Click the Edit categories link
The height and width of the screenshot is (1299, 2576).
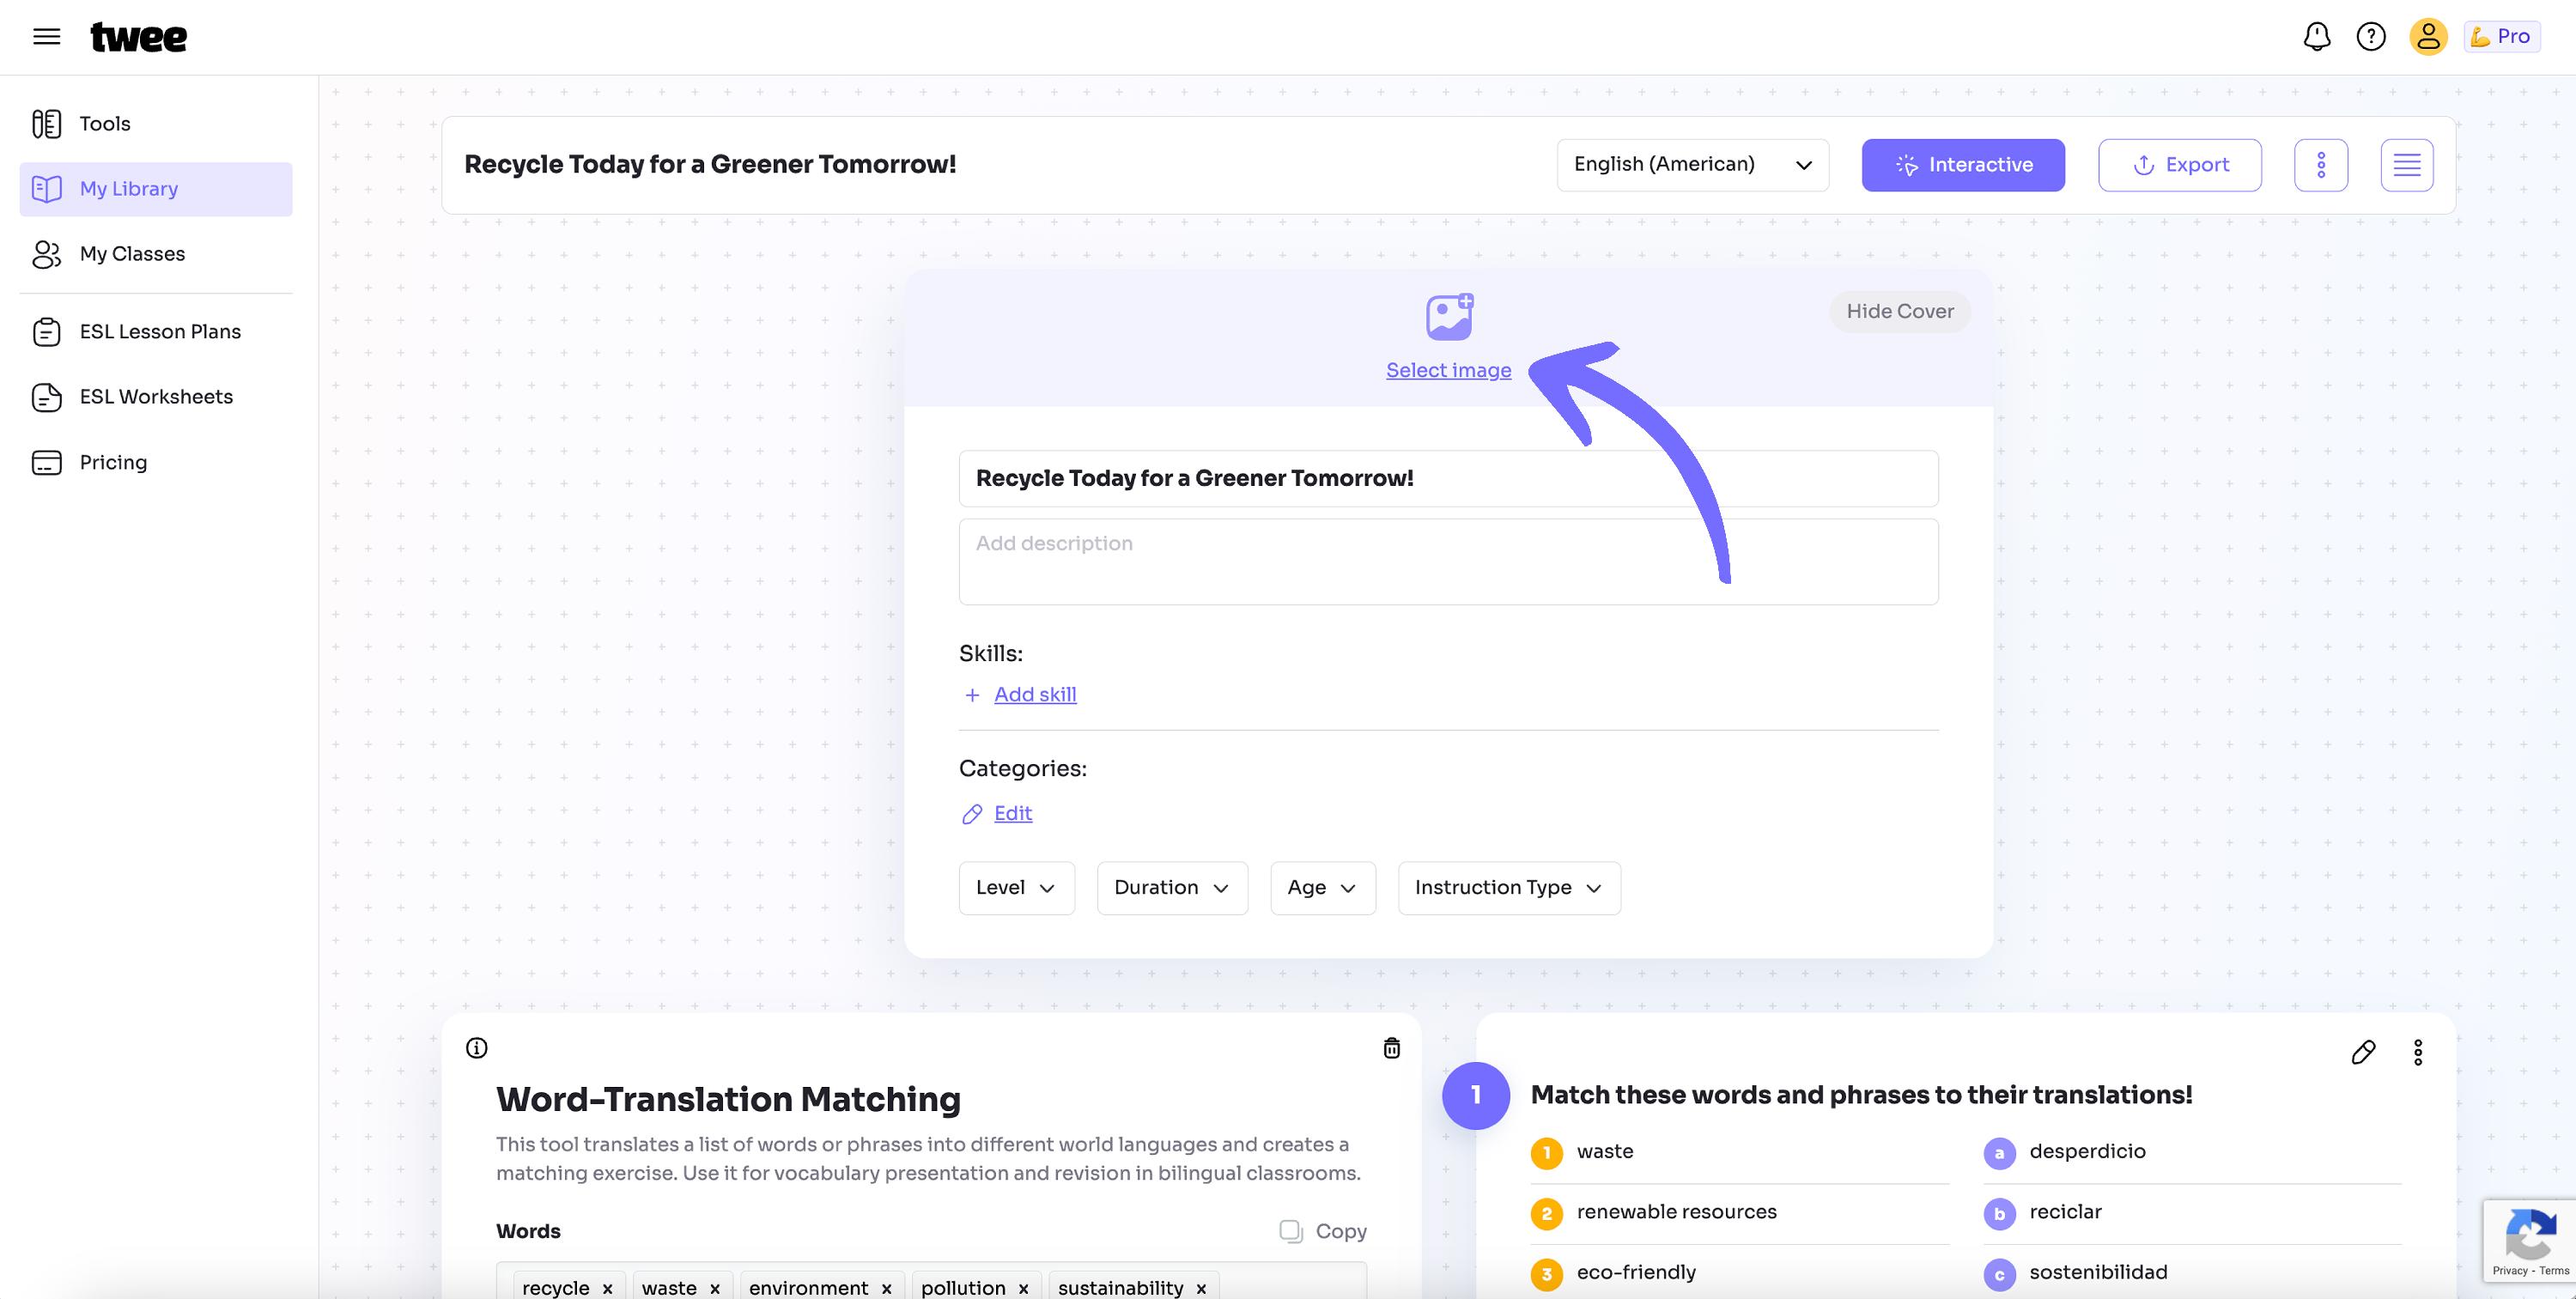pyautogui.click(x=1012, y=814)
